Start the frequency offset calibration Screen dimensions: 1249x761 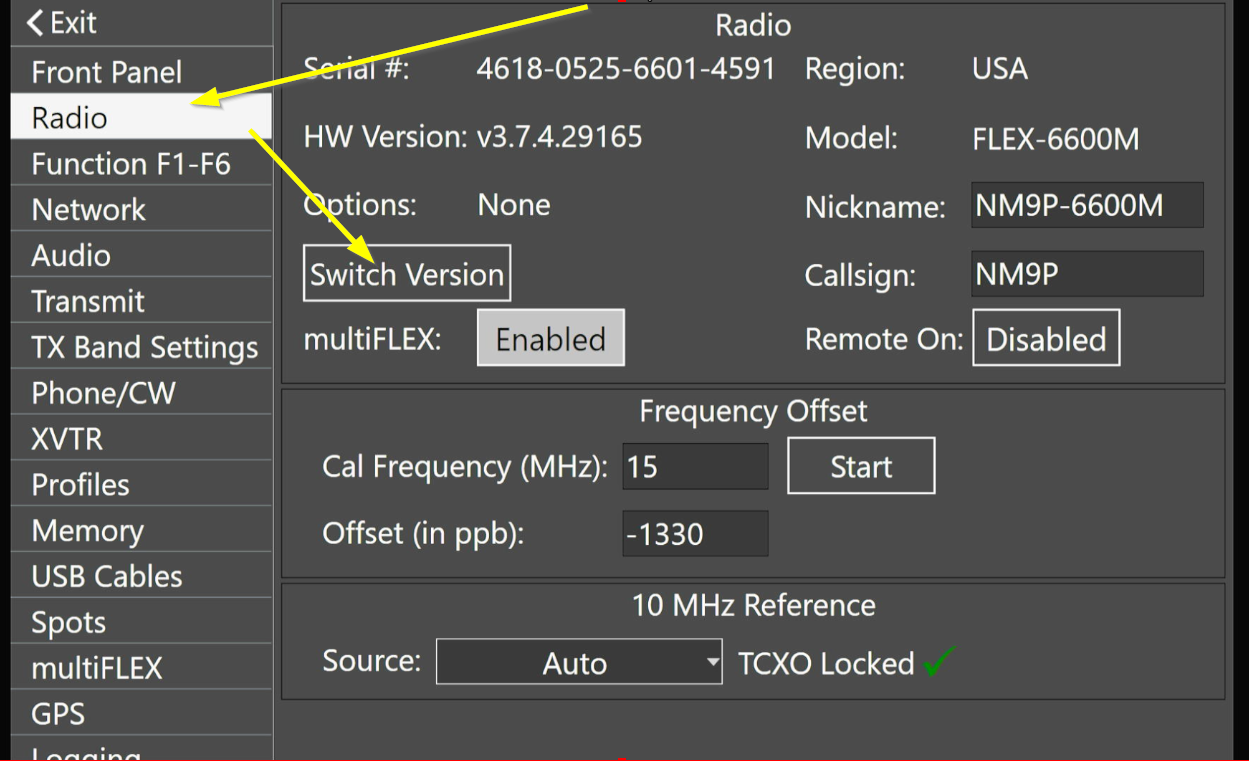click(861, 466)
